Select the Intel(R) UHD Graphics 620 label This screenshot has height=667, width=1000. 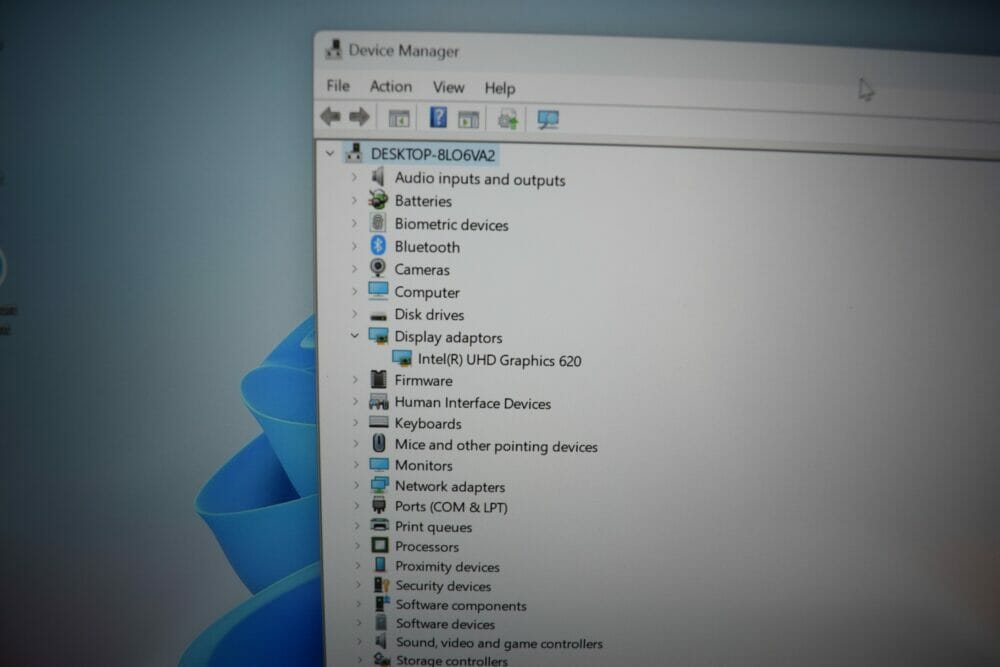tap(499, 360)
